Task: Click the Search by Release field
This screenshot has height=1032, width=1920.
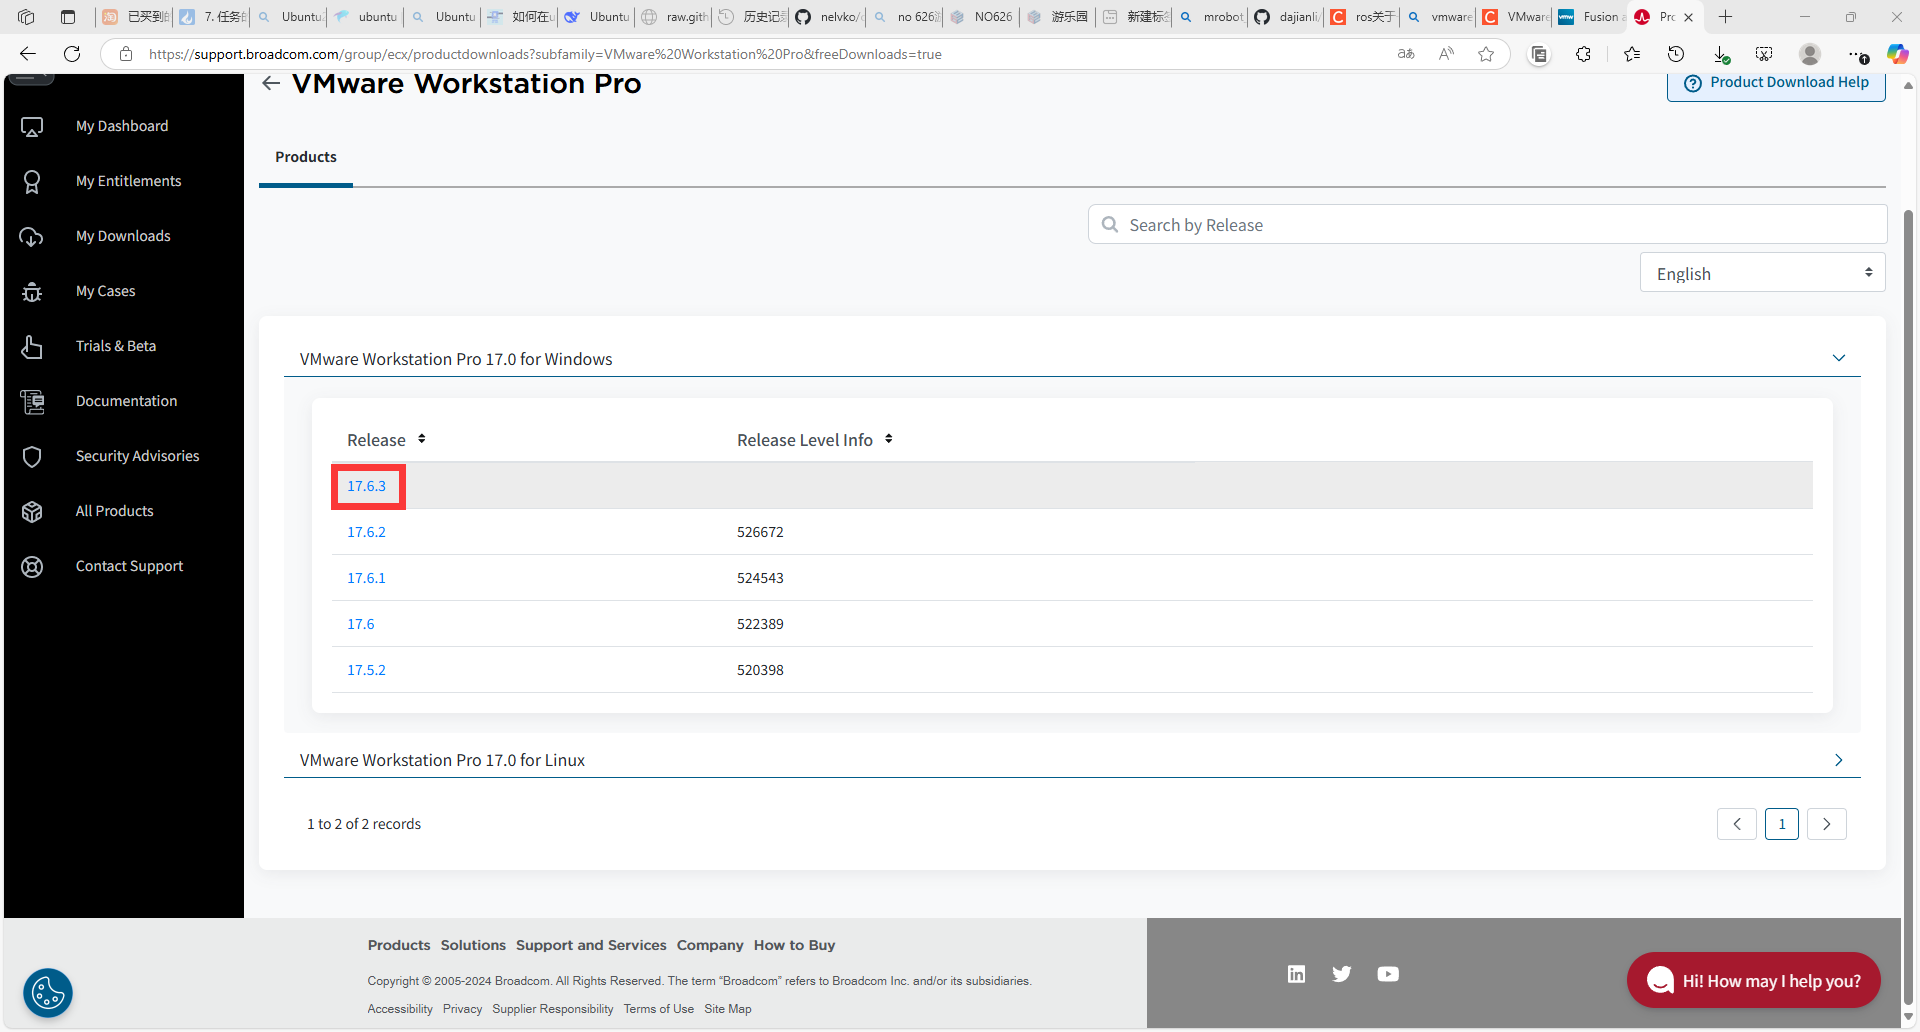Action: 1500,225
